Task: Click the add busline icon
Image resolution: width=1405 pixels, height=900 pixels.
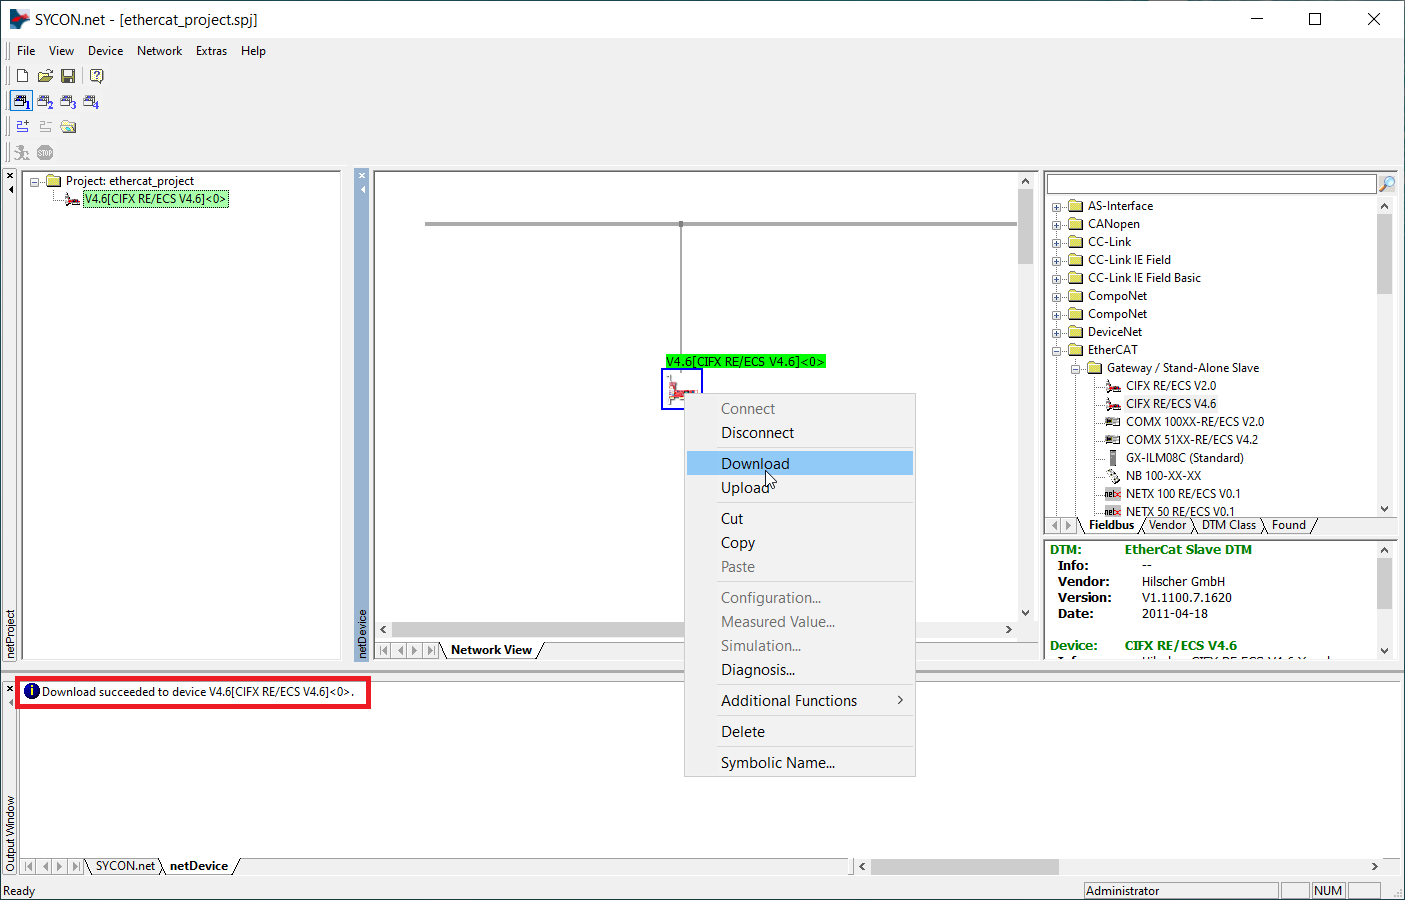Action: click(x=22, y=127)
